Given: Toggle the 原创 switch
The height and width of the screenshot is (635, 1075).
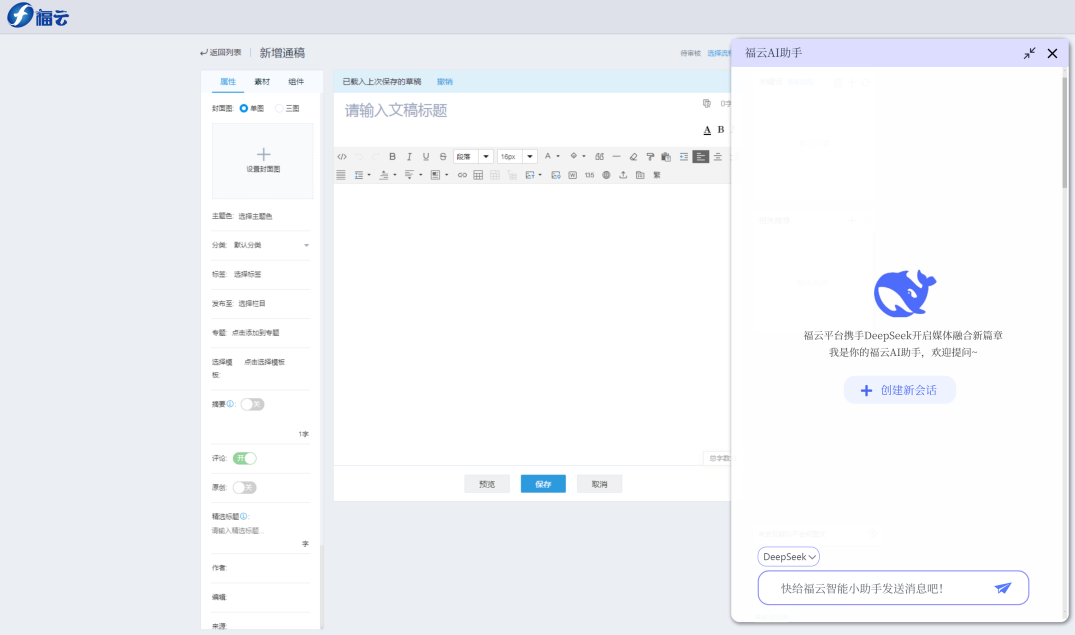Looking at the screenshot, I should coord(244,488).
